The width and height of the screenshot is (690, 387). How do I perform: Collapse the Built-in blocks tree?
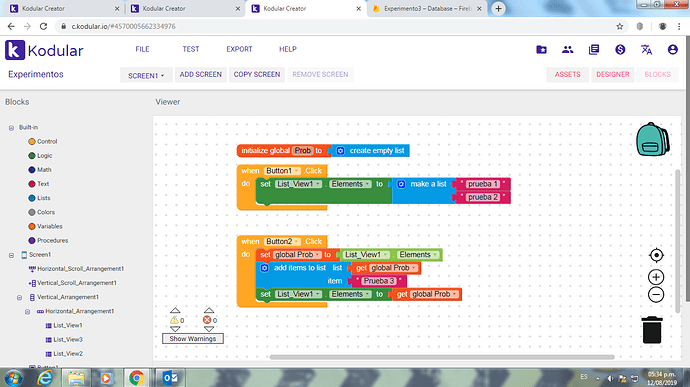click(x=11, y=128)
